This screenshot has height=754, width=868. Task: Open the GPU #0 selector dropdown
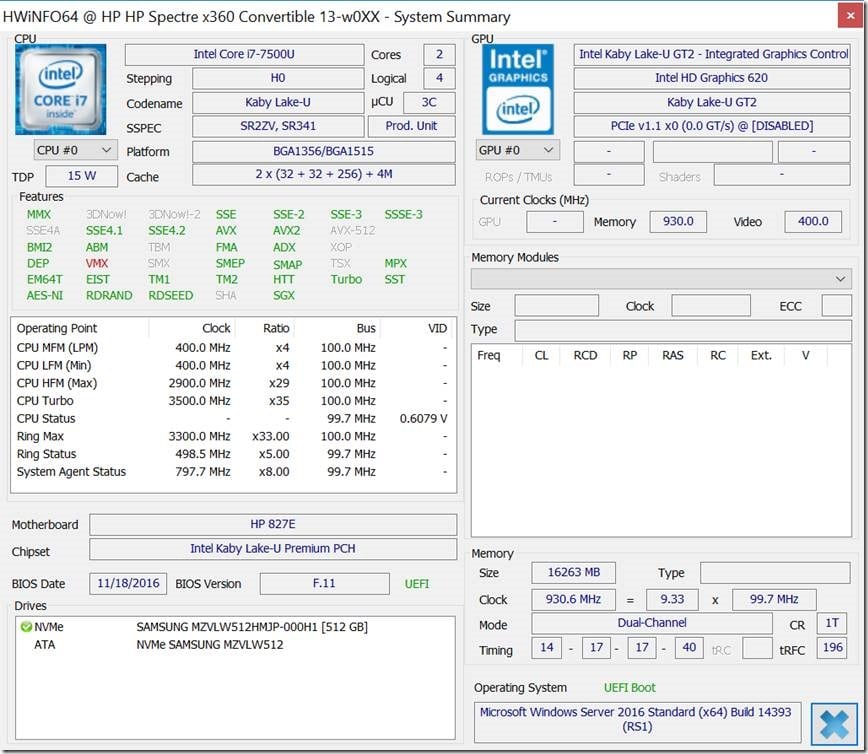518,150
